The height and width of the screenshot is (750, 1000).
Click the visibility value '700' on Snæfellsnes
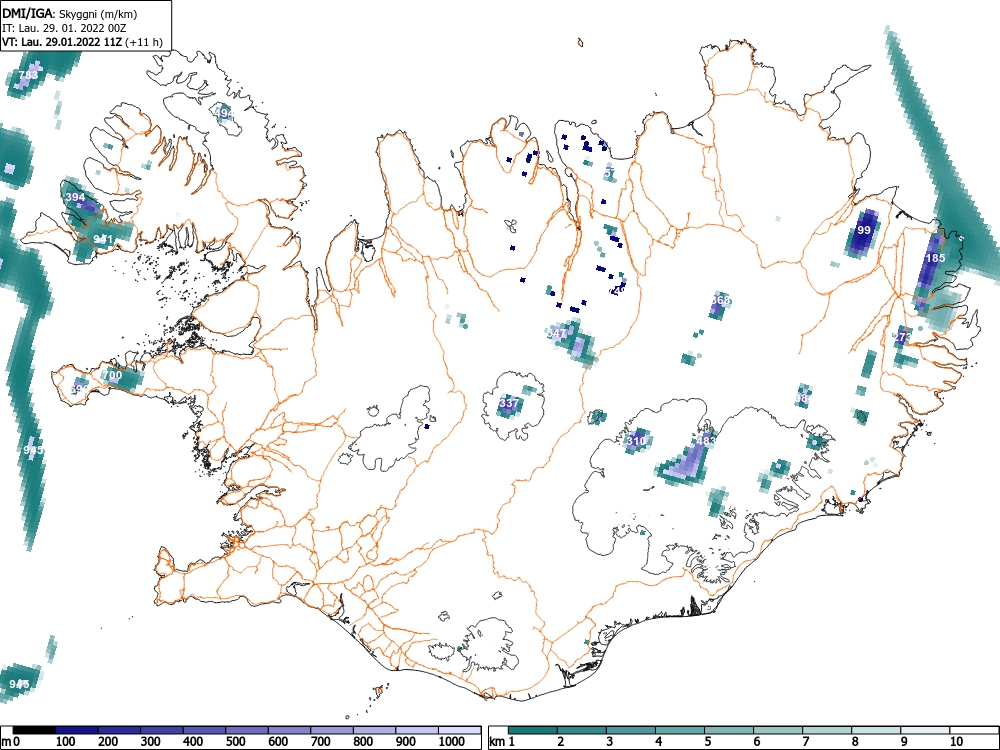(112, 376)
